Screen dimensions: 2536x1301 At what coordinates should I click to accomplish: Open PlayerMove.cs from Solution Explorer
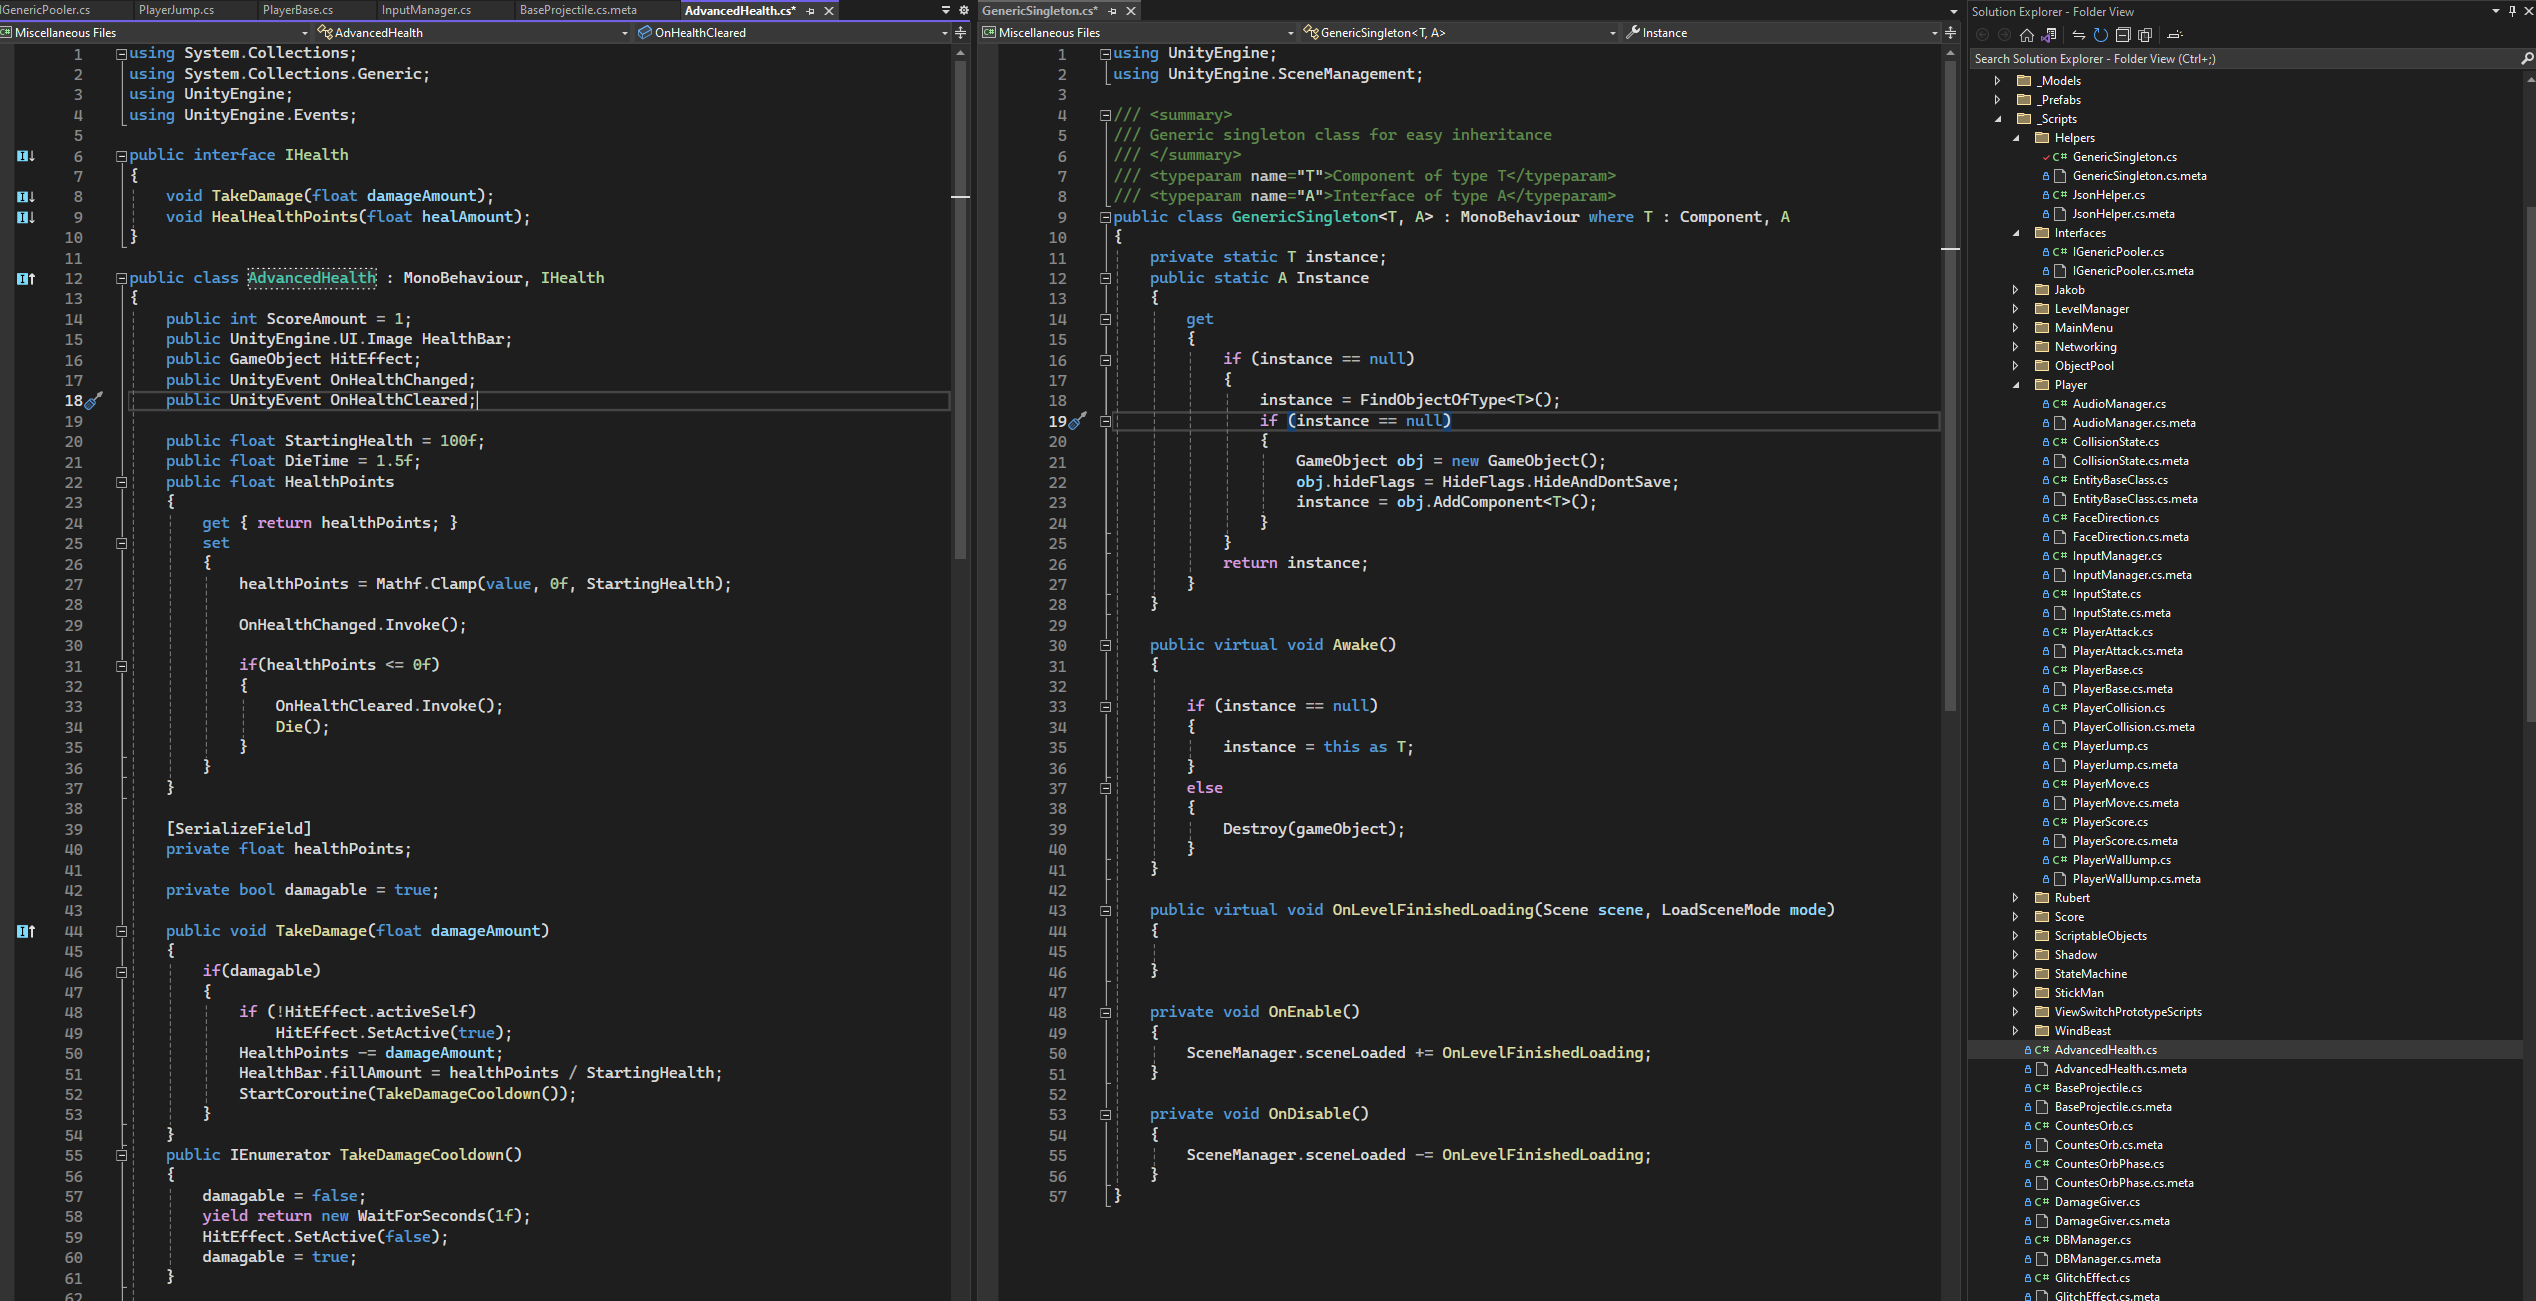point(2110,784)
